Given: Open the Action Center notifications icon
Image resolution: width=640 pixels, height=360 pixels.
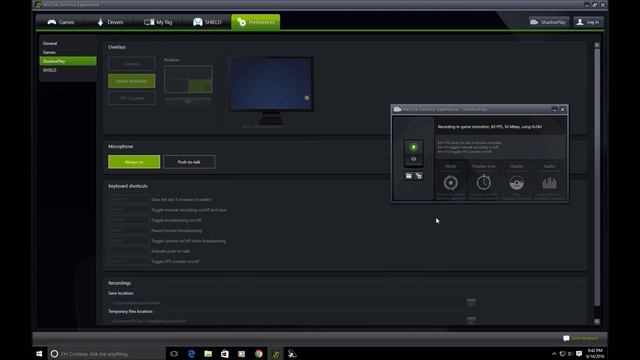Looking at the screenshot, I should pyautogui.click(x=579, y=354).
